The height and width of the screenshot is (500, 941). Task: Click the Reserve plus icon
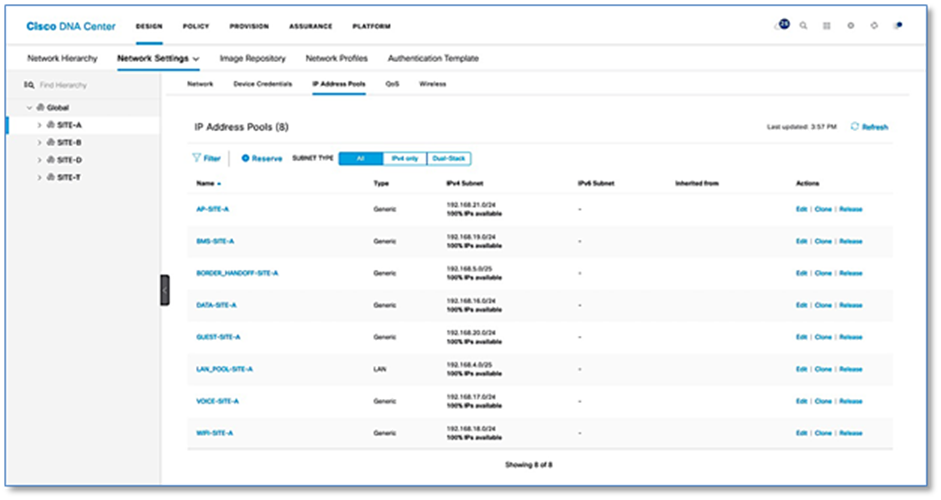[245, 158]
